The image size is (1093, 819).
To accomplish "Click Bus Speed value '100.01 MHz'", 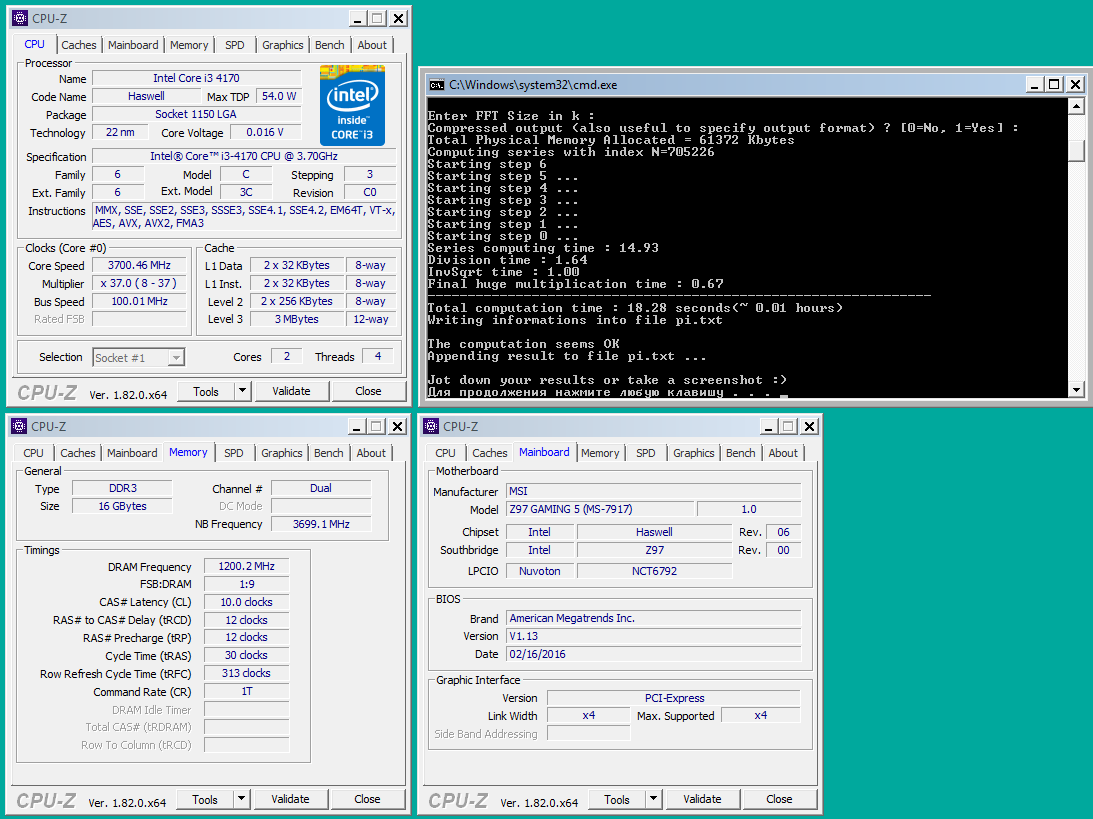I will coord(139,301).
